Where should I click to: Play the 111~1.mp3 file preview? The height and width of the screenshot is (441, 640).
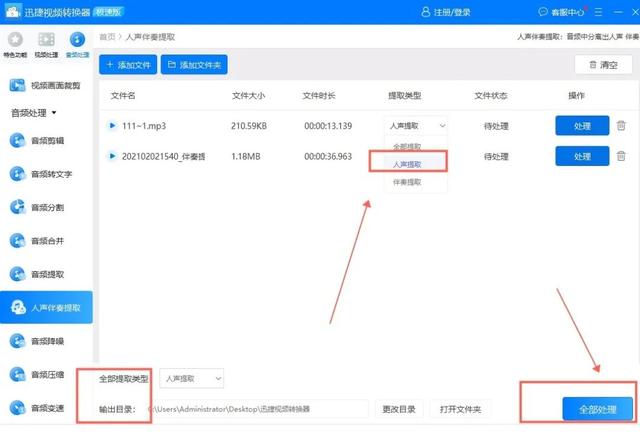click(112, 125)
